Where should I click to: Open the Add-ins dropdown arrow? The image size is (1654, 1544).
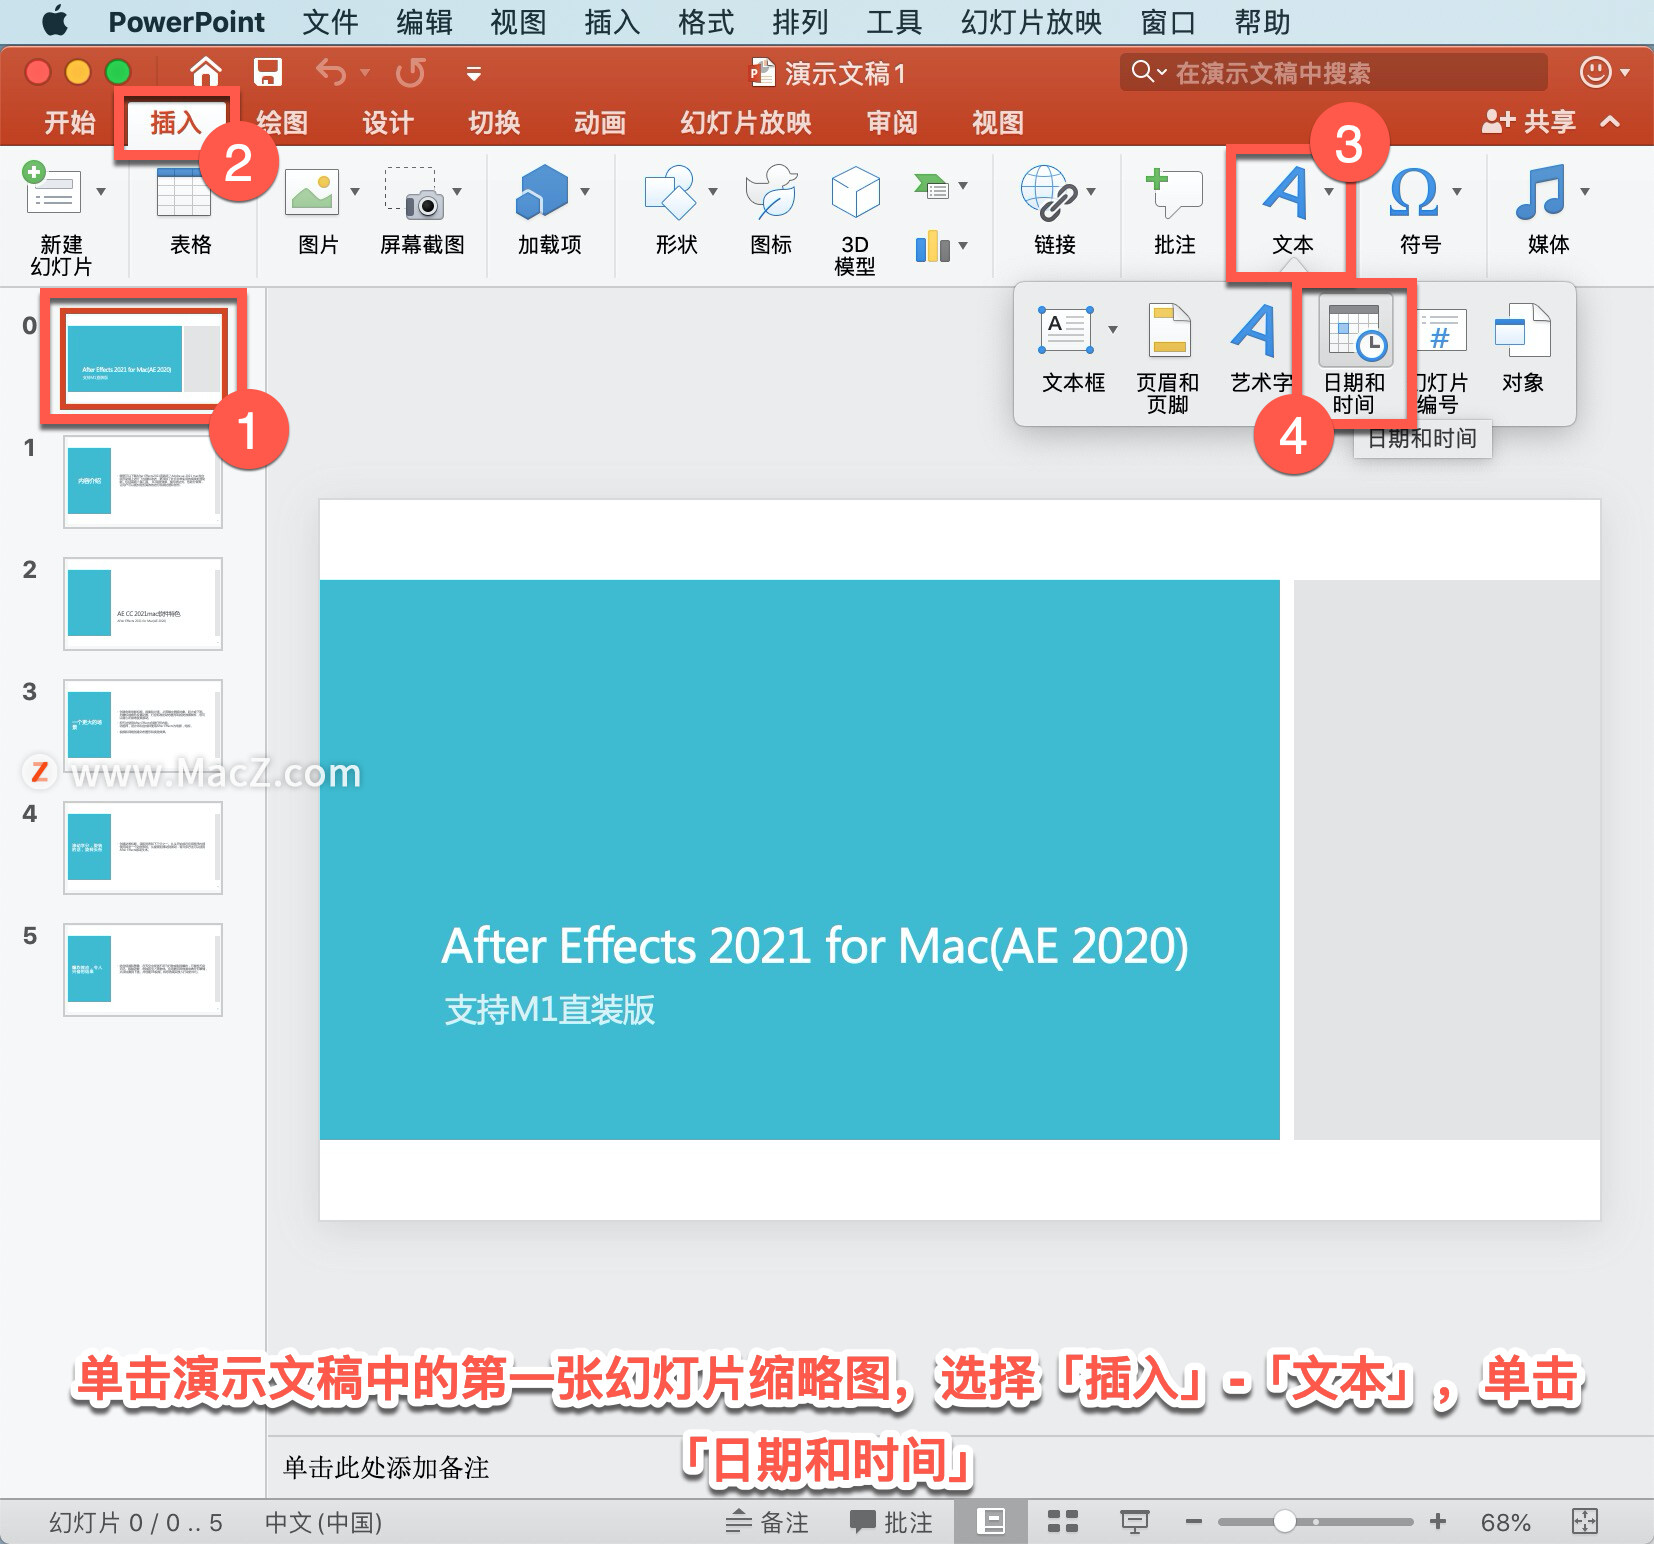585,191
